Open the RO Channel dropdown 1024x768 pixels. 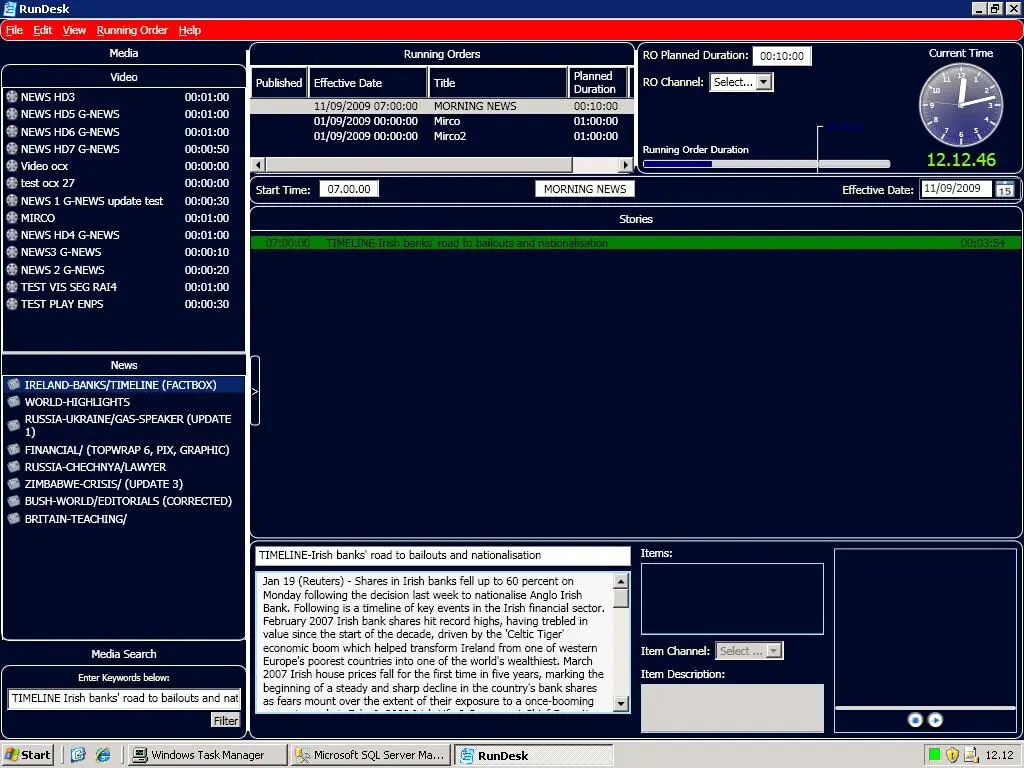click(764, 82)
